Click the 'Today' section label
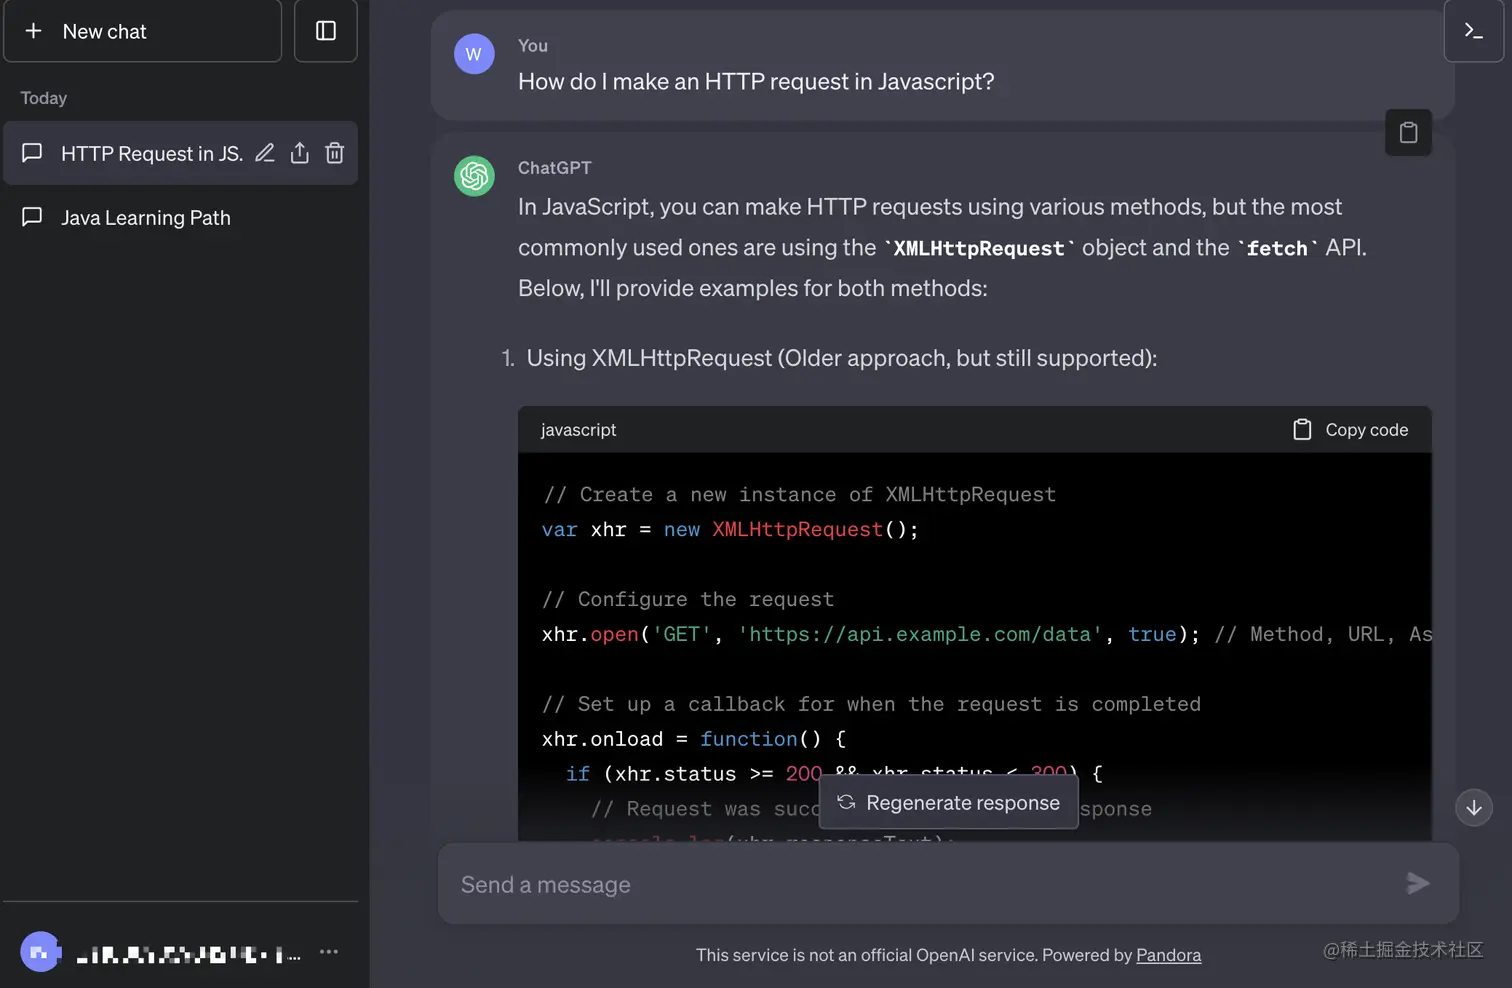 (44, 98)
